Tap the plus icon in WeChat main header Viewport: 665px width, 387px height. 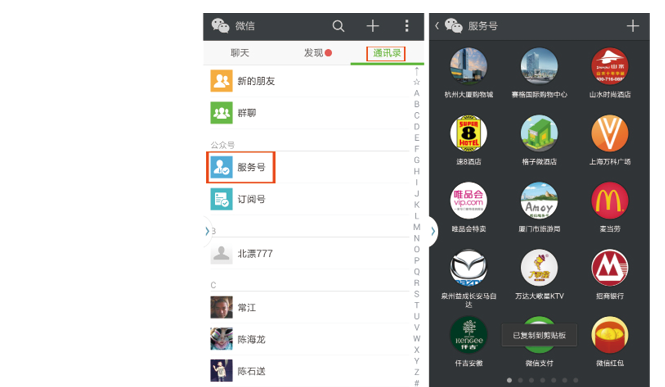pos(372,26)
